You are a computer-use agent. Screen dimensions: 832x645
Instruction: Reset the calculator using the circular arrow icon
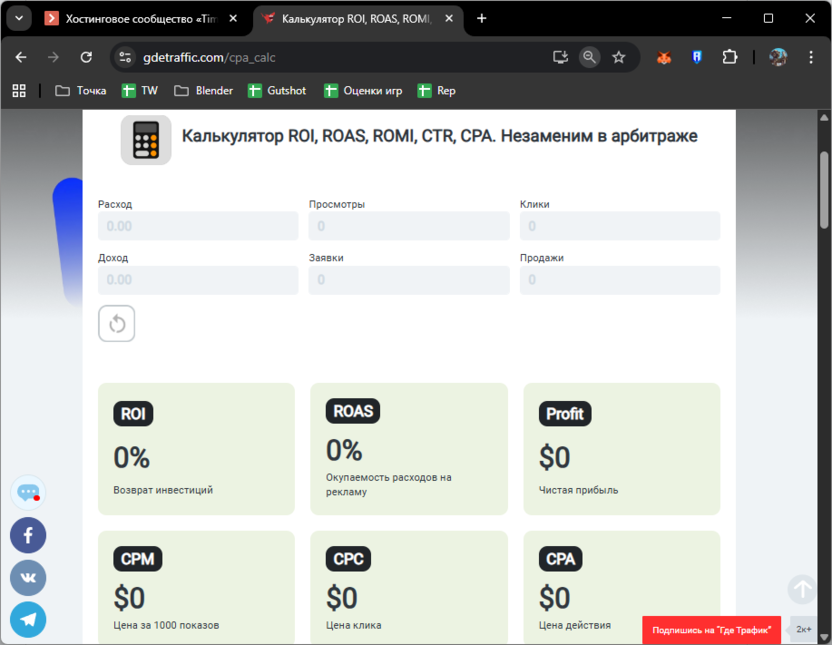click(x=116, y=323)
